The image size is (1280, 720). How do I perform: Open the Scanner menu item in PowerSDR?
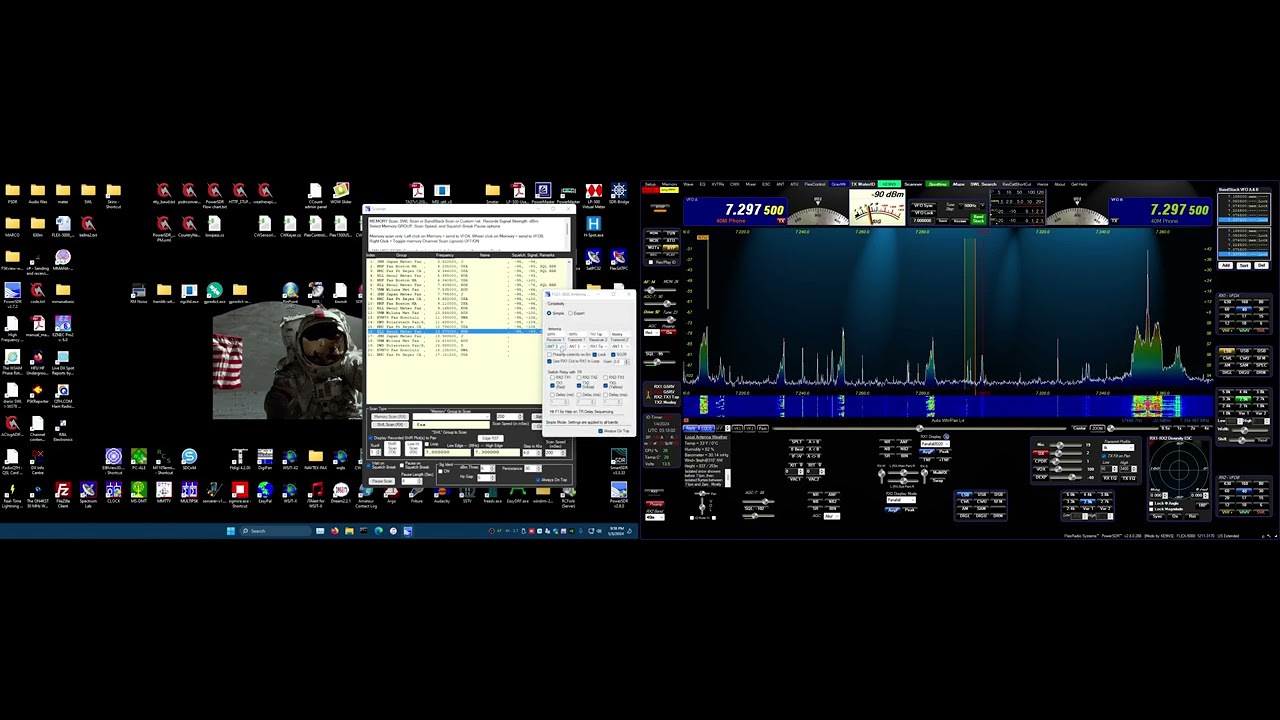(913, 184)
